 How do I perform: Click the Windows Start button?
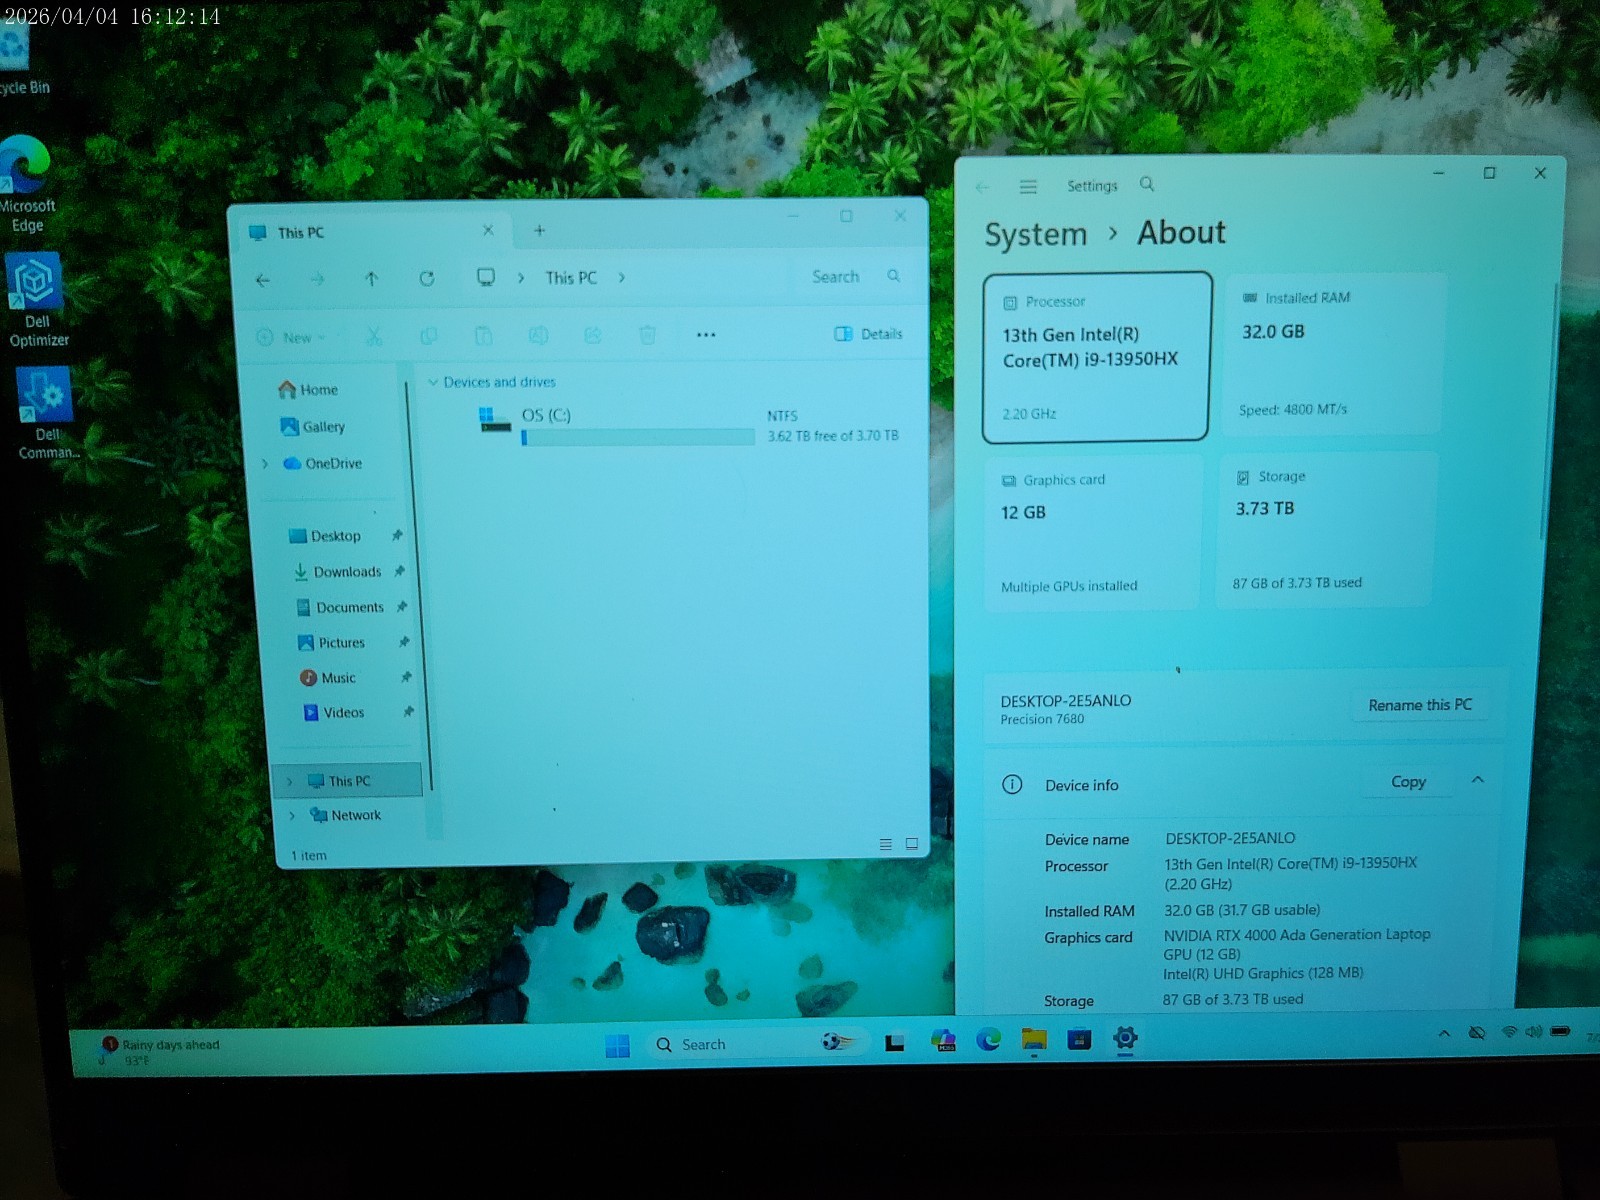tap(618, 1045)
